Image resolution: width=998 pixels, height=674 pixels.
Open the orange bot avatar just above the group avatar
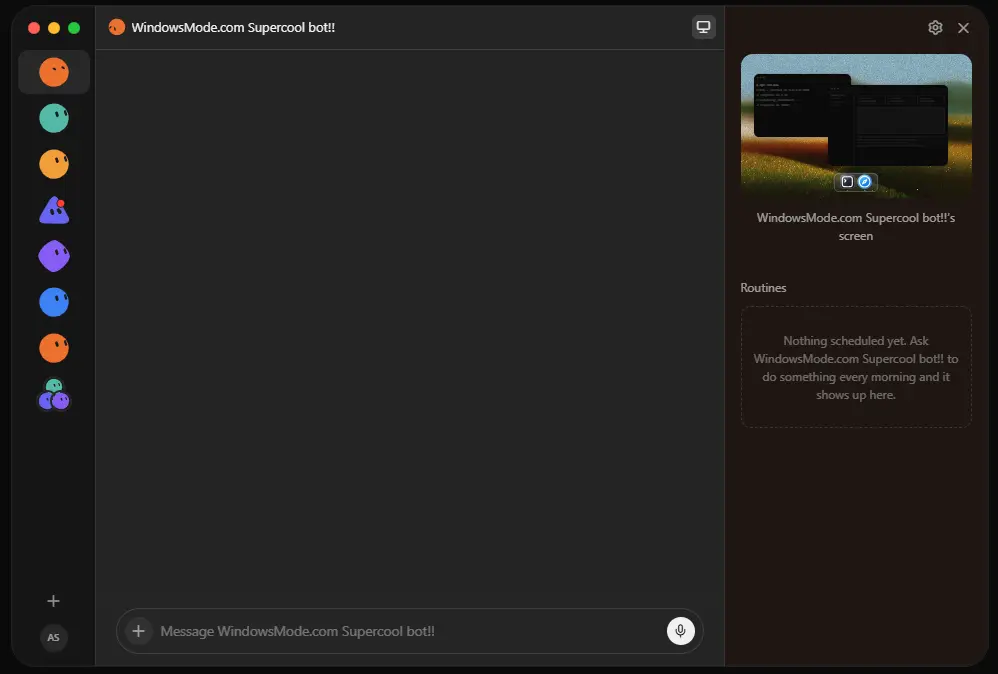(x=54, y=348)
